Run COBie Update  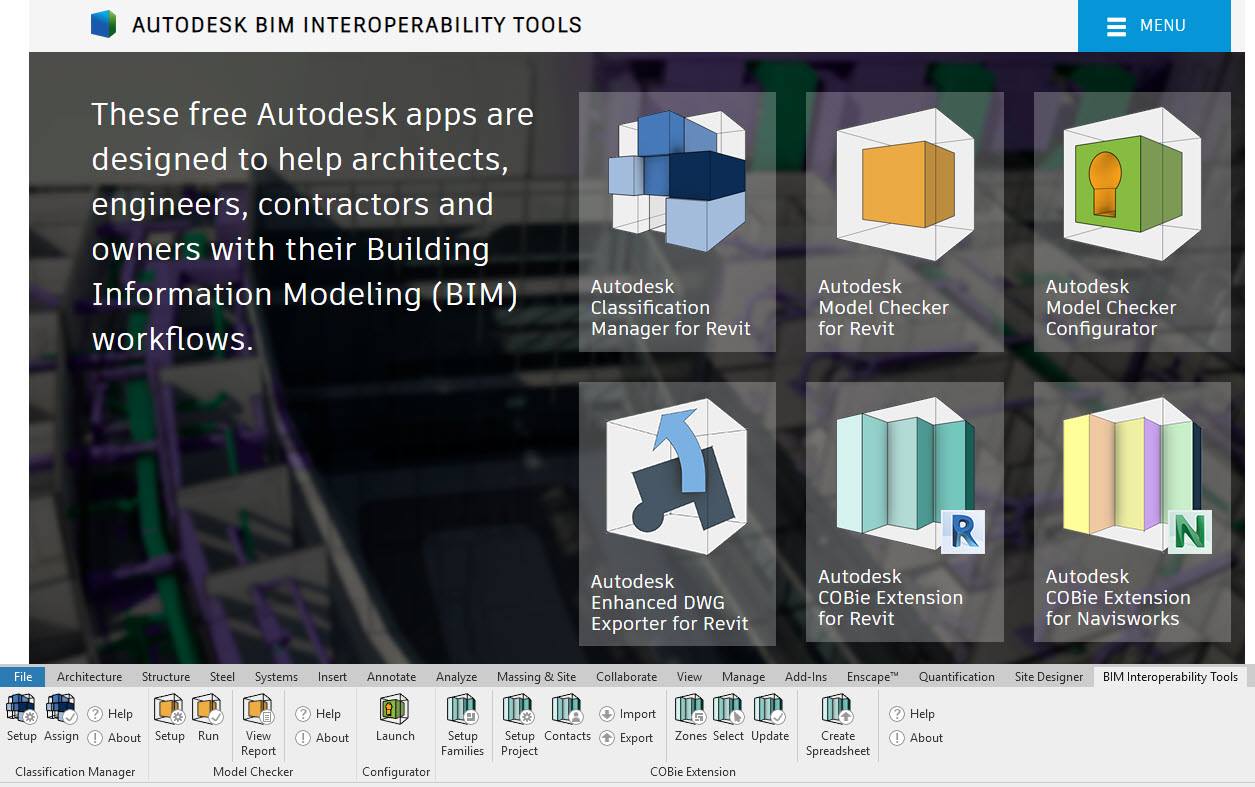click(x=770, y=719)
